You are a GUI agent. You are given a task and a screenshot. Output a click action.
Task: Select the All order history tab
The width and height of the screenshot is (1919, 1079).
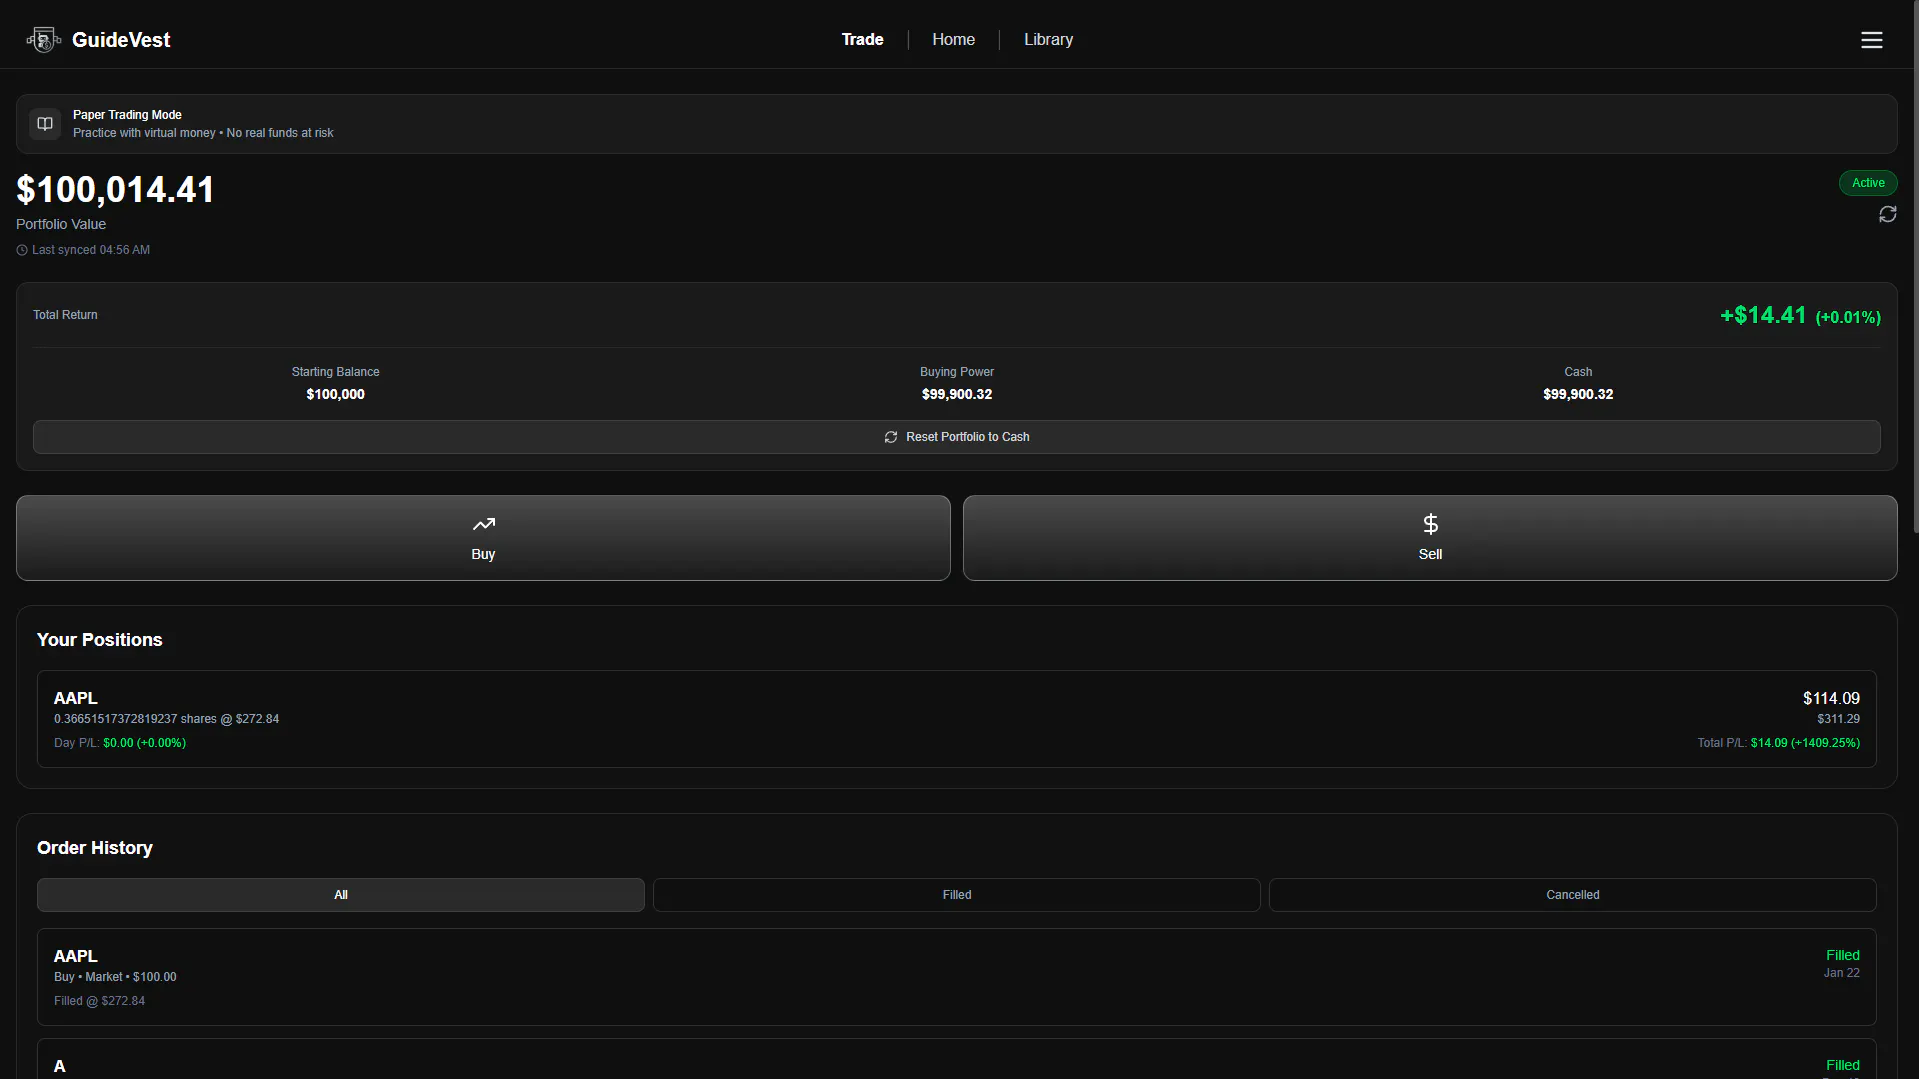341,895
